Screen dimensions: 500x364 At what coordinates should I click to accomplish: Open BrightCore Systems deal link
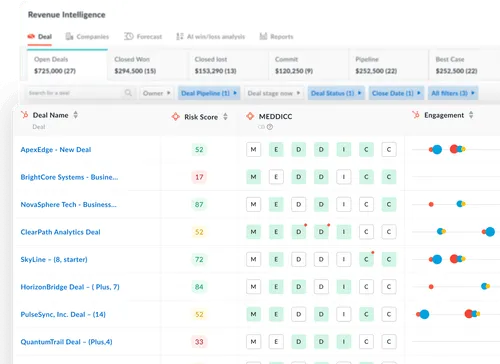pyautogui.click(x=69, y=177)
